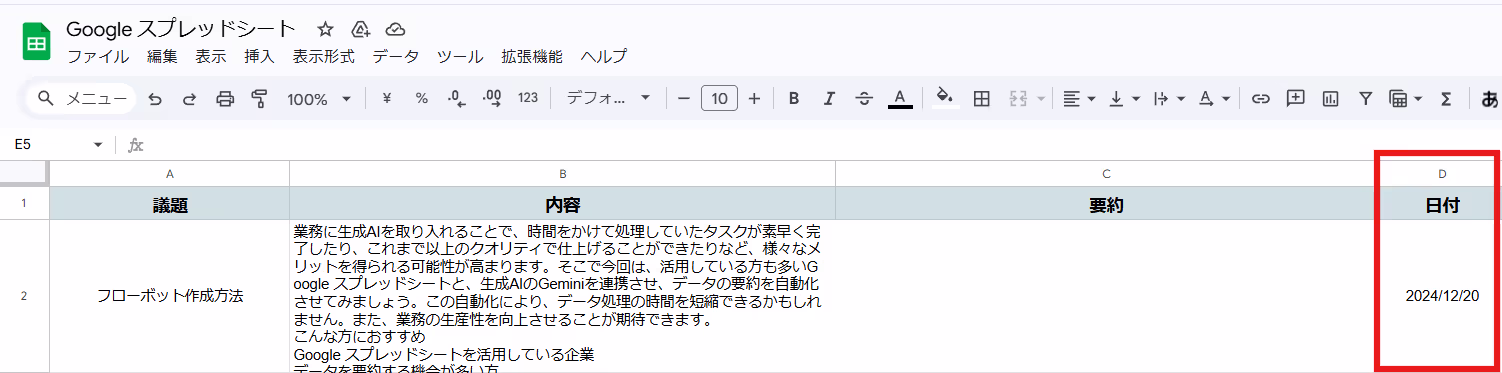Toggle italic formatting

pos(829,98)
